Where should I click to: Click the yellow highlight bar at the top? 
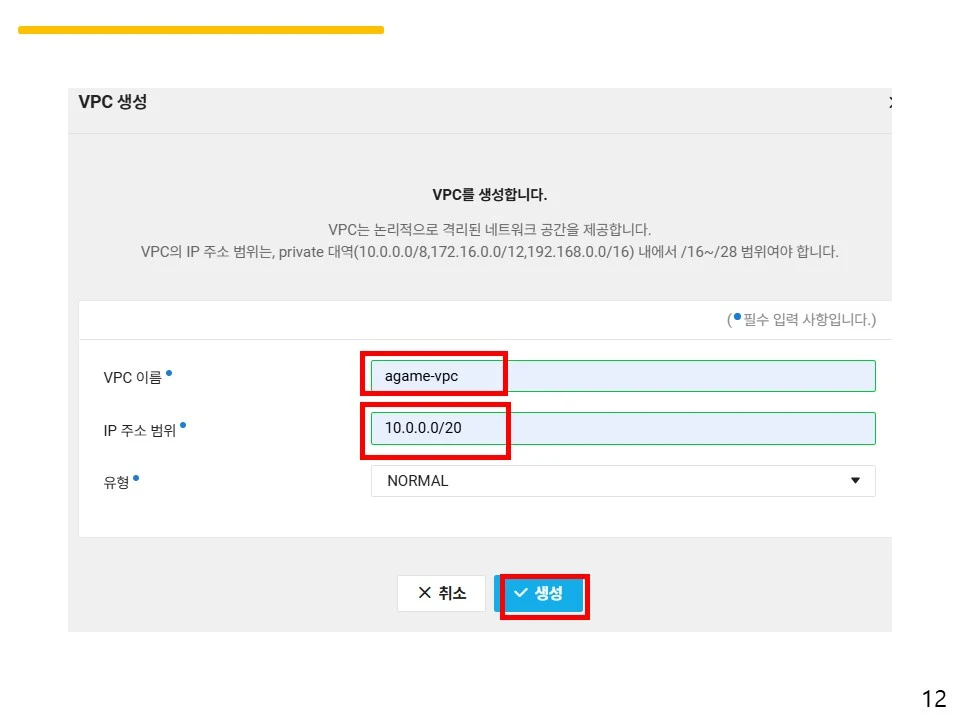[200, 29]
